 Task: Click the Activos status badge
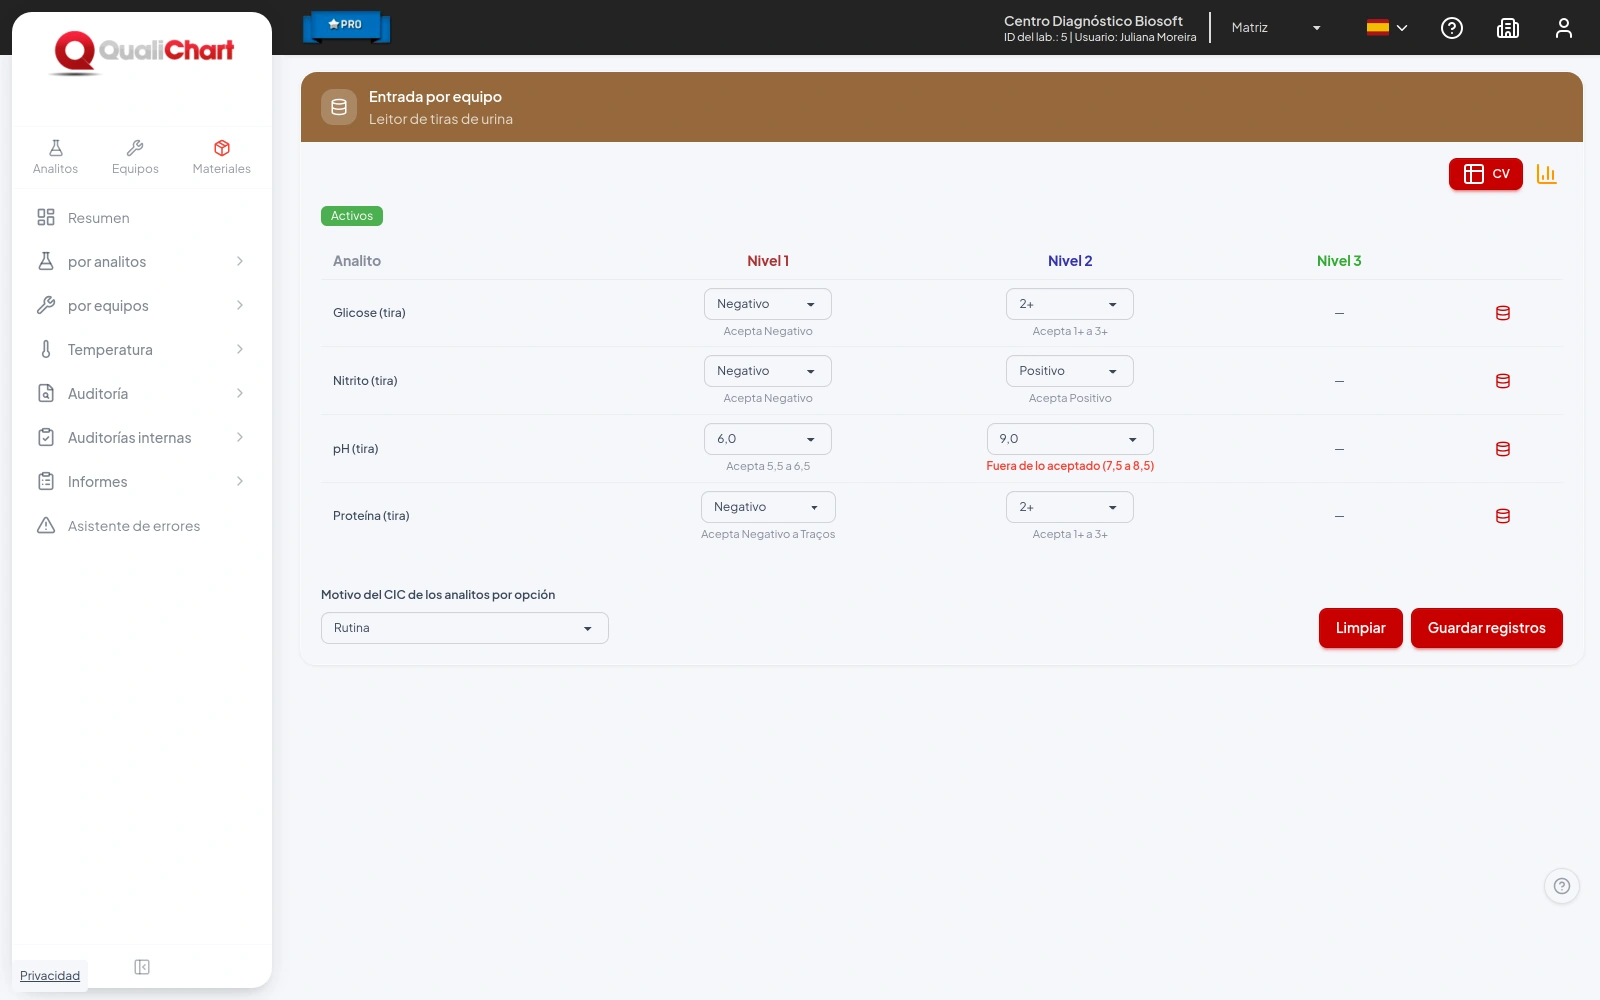point(352,216)
